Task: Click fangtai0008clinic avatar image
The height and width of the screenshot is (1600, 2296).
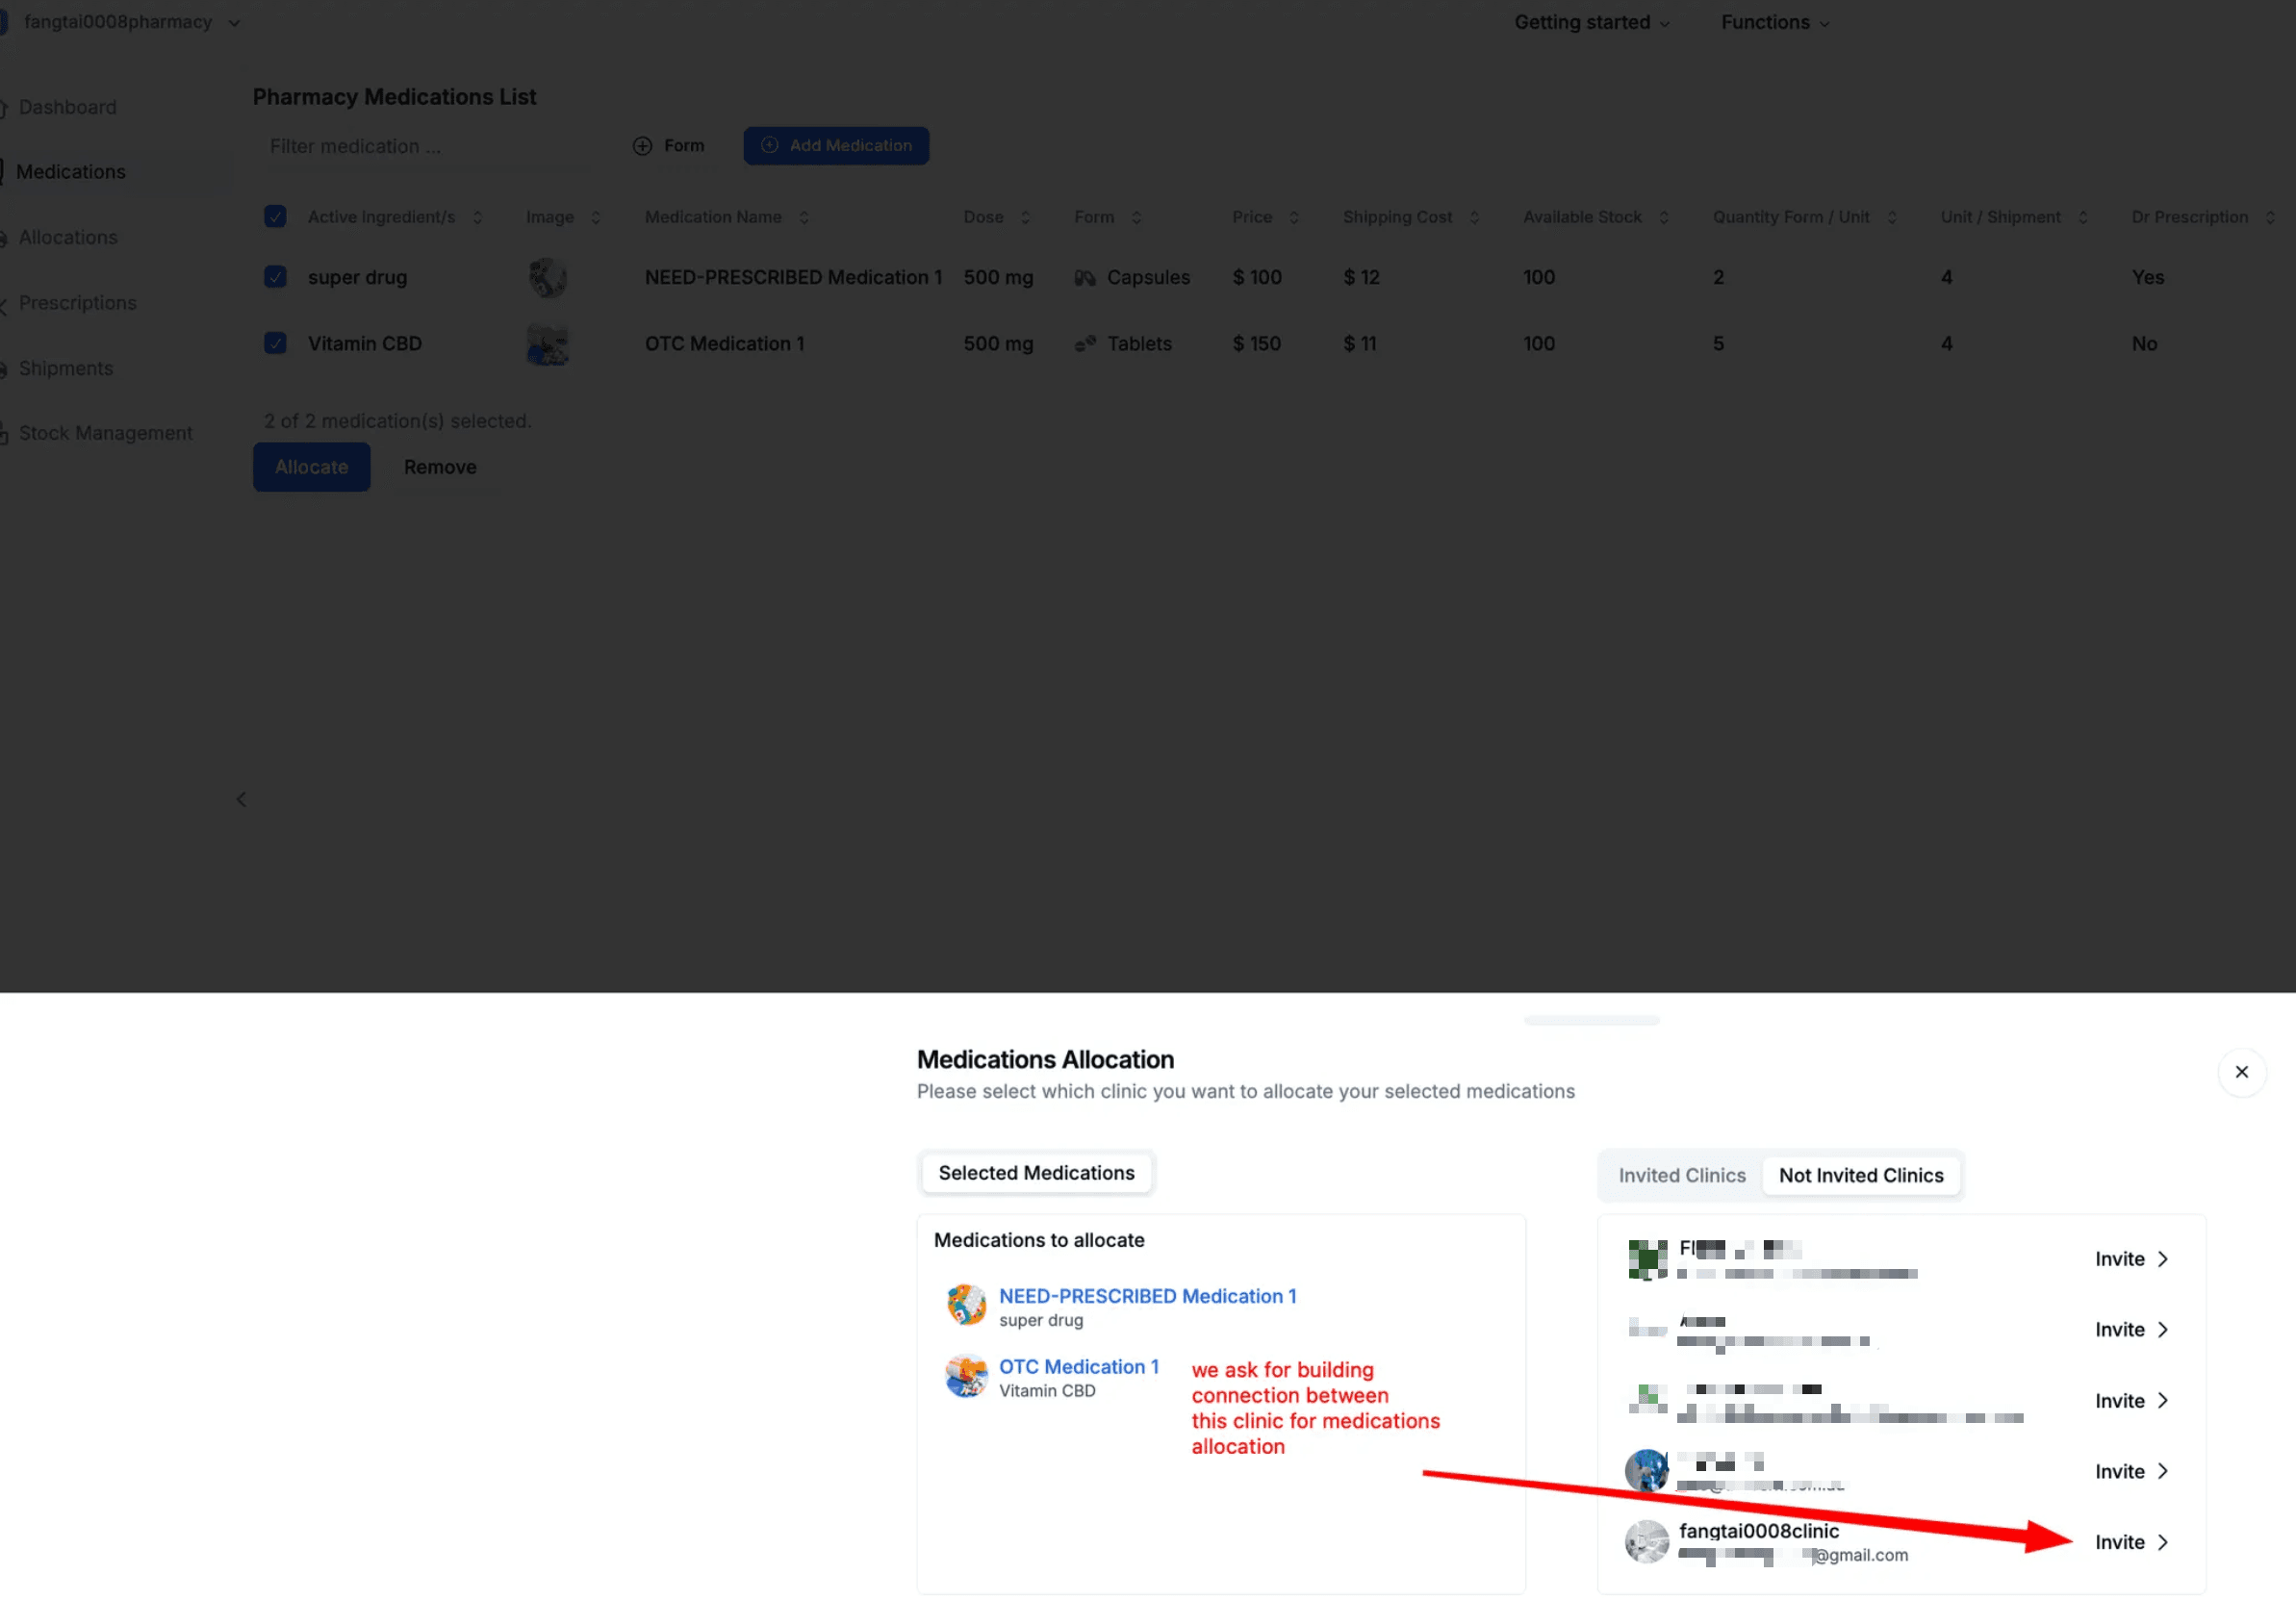Action: (x=1646, y=1541)
